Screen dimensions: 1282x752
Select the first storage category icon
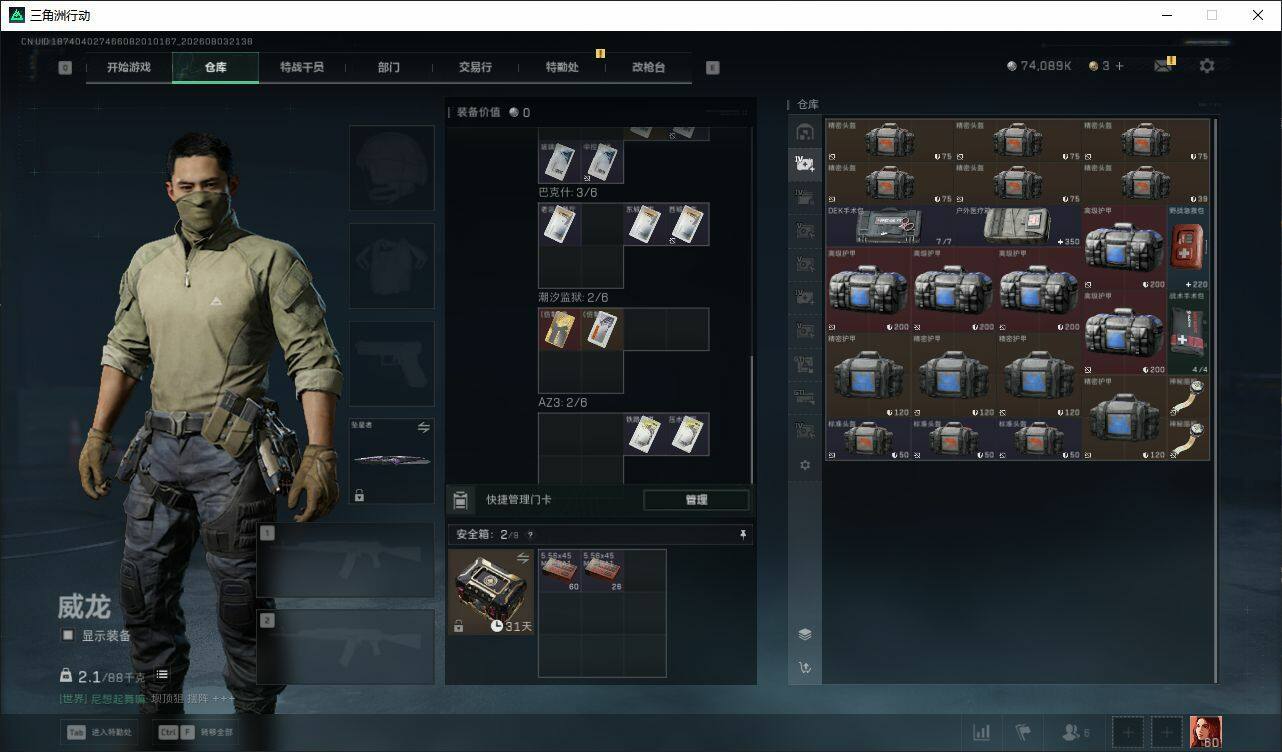click(805, 132)
